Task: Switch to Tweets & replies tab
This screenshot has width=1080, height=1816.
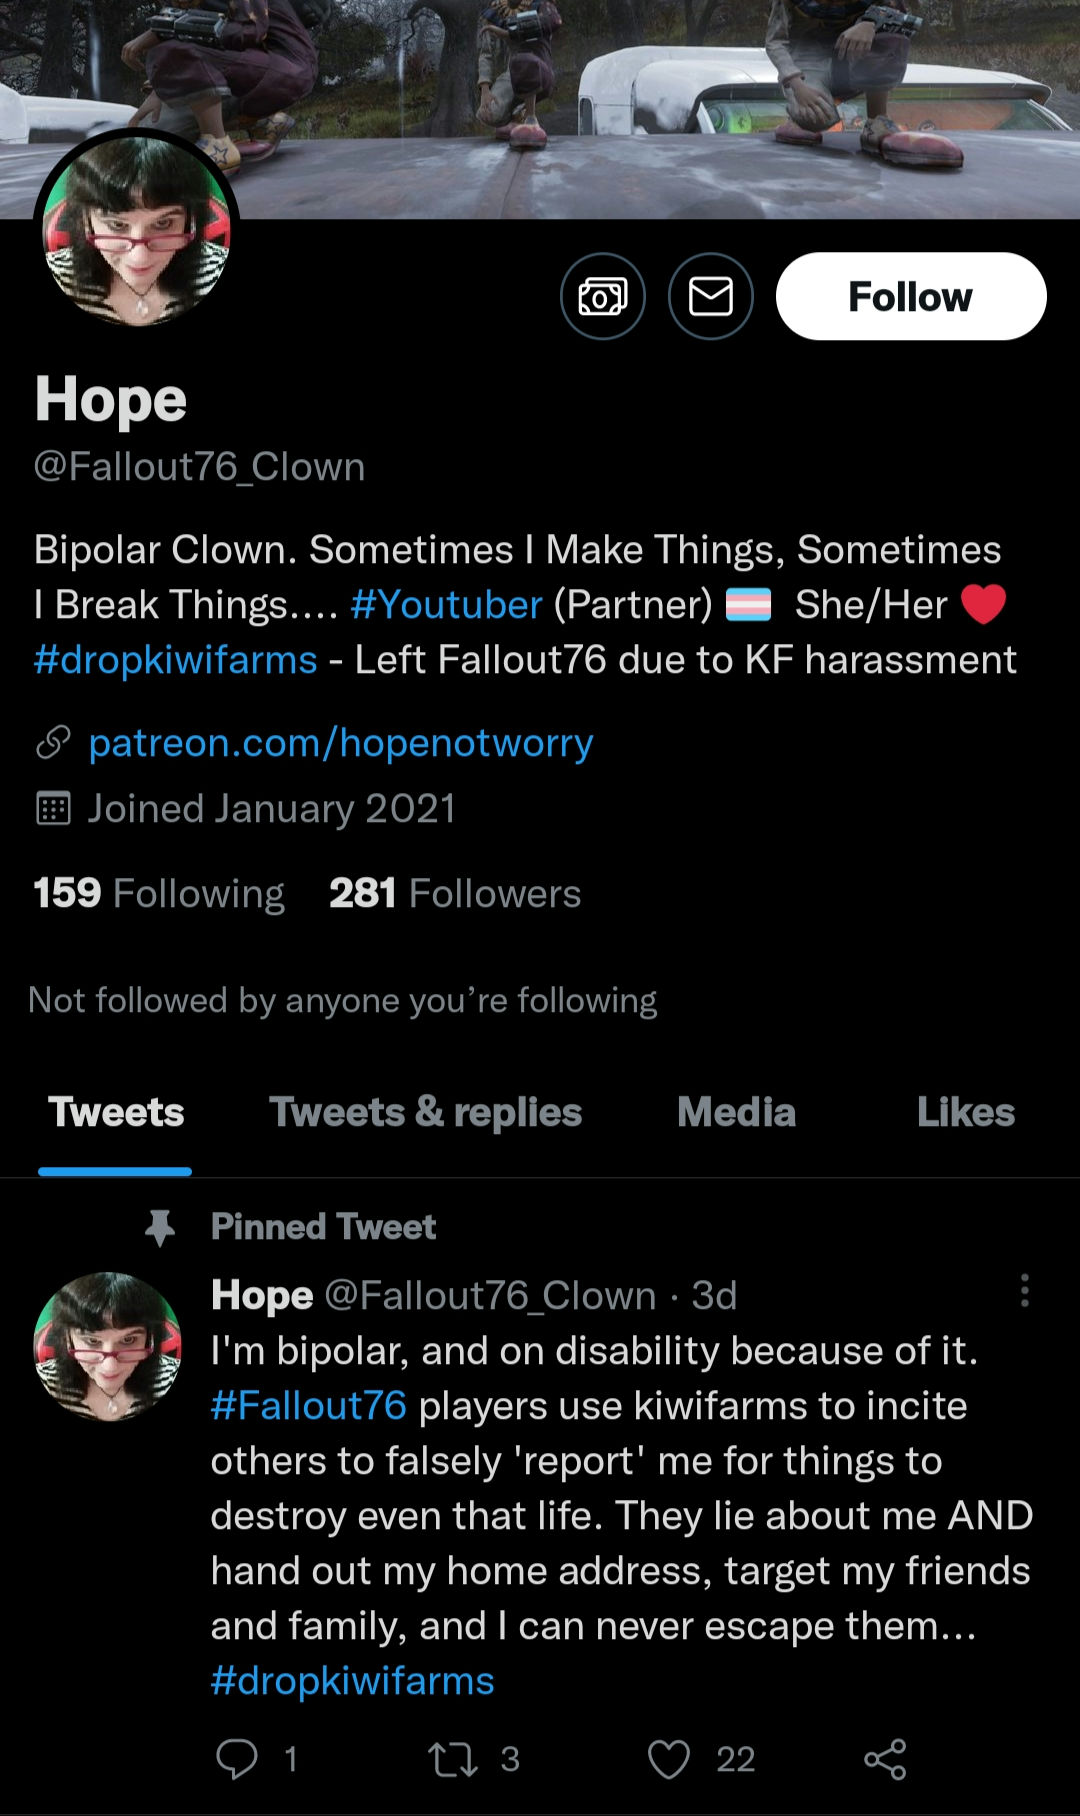Action: [x=426, y=1113]
